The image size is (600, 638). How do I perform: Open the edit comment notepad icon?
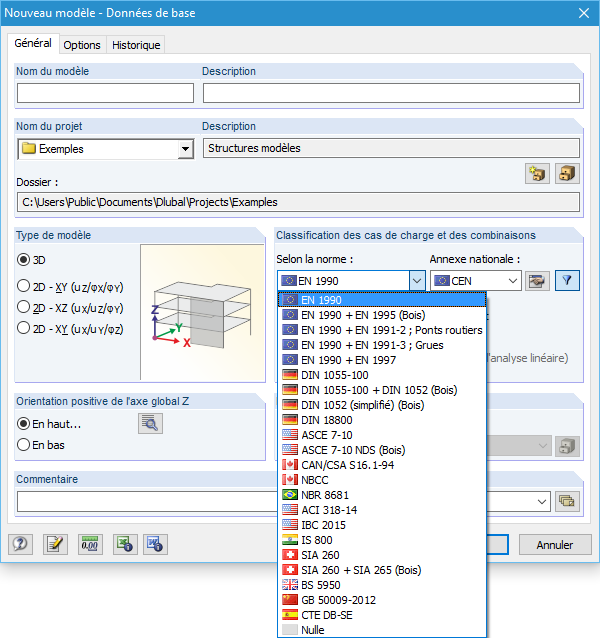55,544
